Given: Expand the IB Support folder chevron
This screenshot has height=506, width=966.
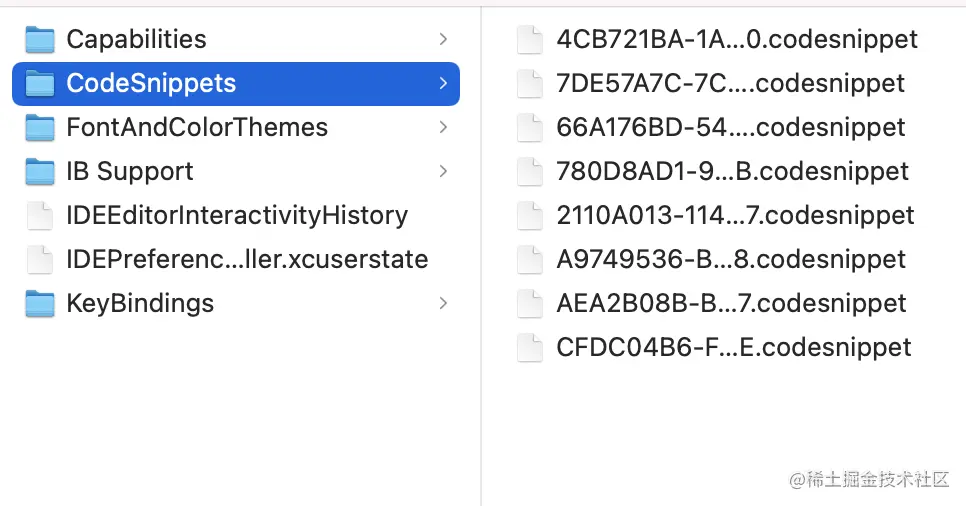Looking at the screenshot, I should pyautogui.click(x=443, y=172).
